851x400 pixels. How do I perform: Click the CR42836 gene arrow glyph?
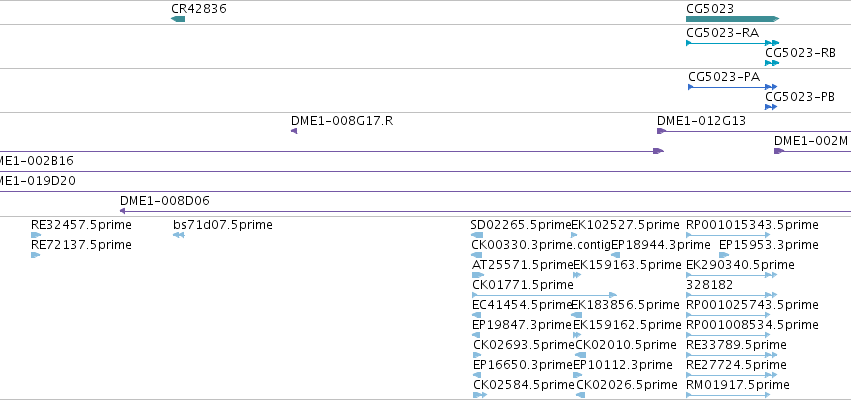pos(178,19)
